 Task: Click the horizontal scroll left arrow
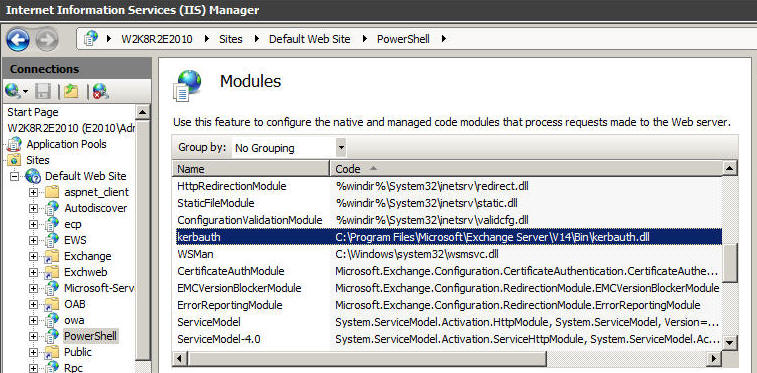(180, 358)
